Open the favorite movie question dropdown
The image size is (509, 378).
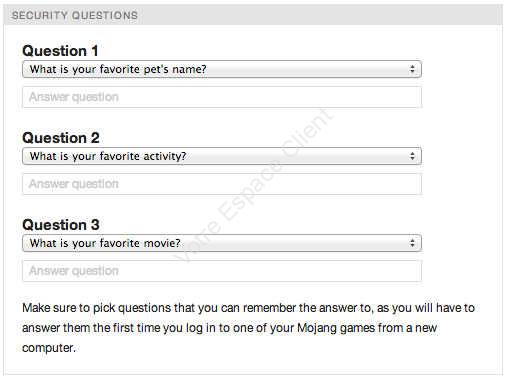click(x=222, y=243)
